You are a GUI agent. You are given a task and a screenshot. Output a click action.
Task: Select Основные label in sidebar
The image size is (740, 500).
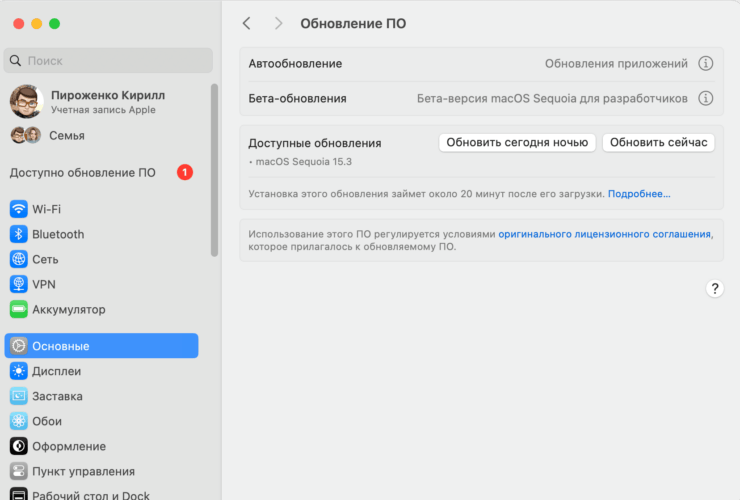pos(60,346)
